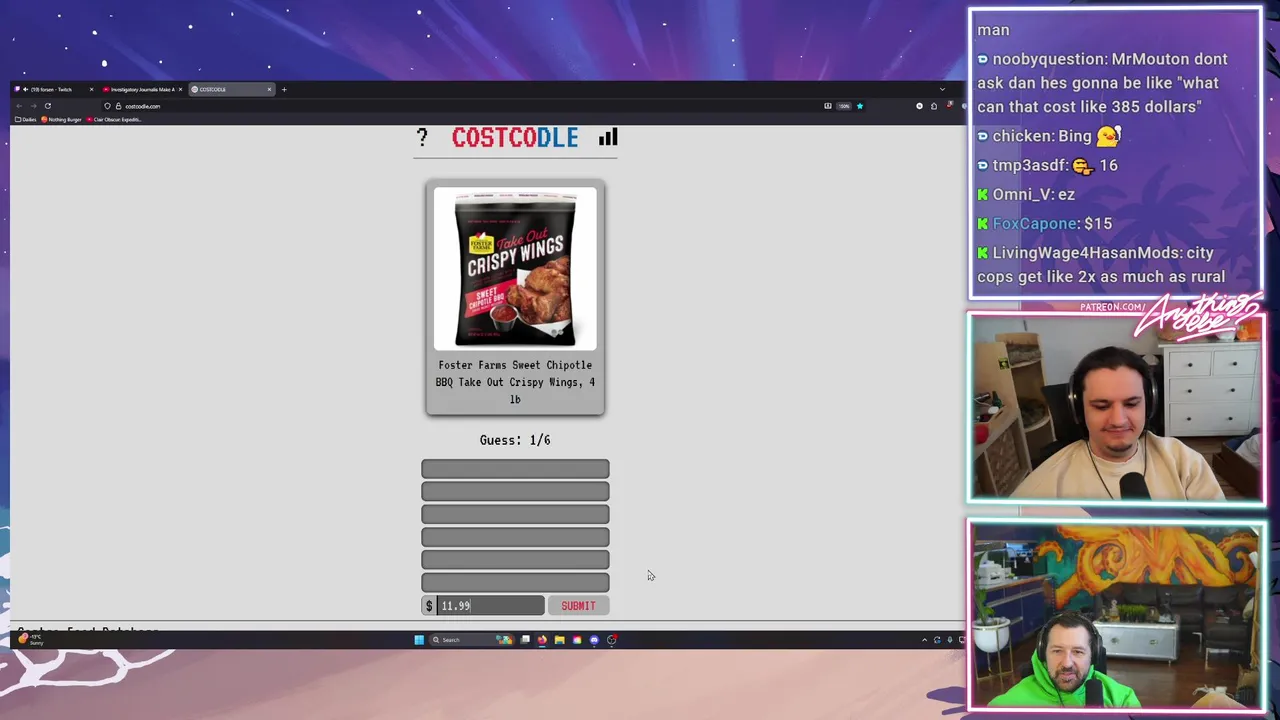Close the COSTCODLE browser tab

pyautogui.click(x=269, y=89)
